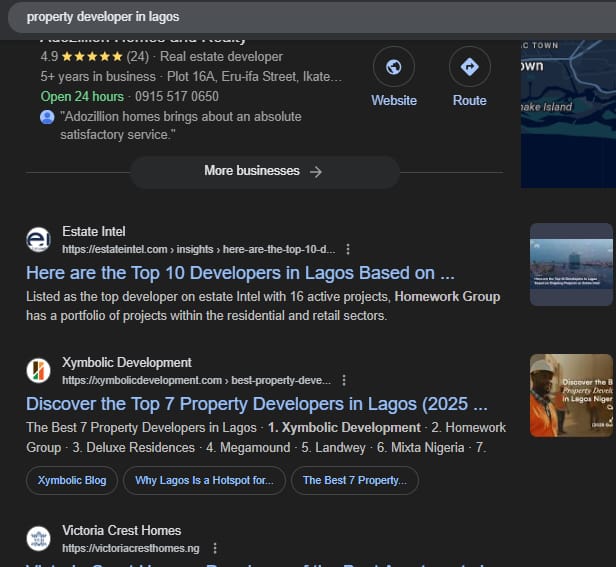This screenshot has height=567, width=616.
Task: Select 'The Best 7 Property...' chip
Action: [x=355, y=480]
